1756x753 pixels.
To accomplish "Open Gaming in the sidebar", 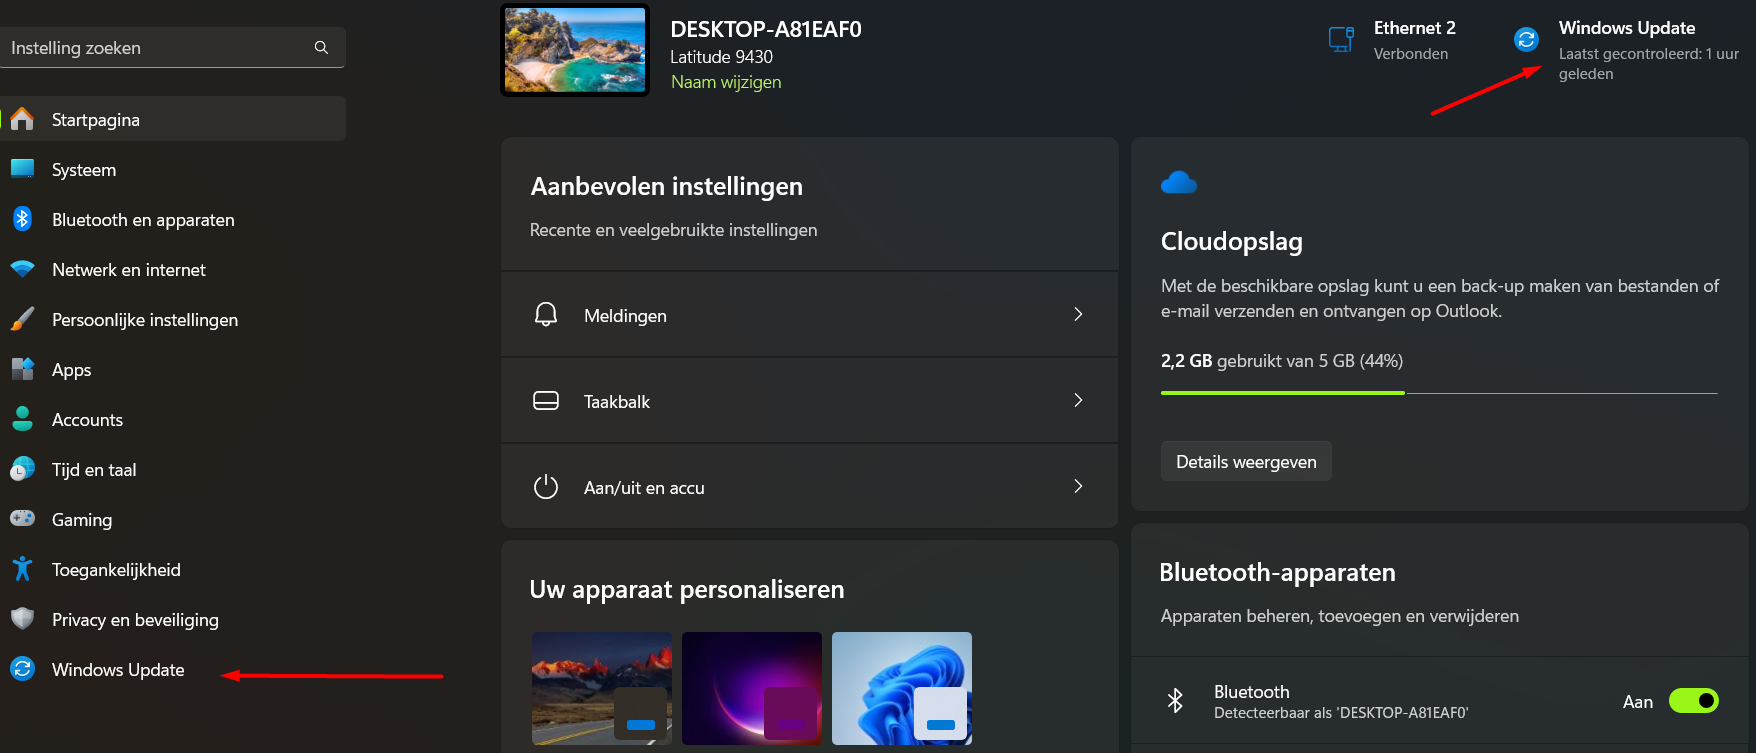I will [173, 519].
